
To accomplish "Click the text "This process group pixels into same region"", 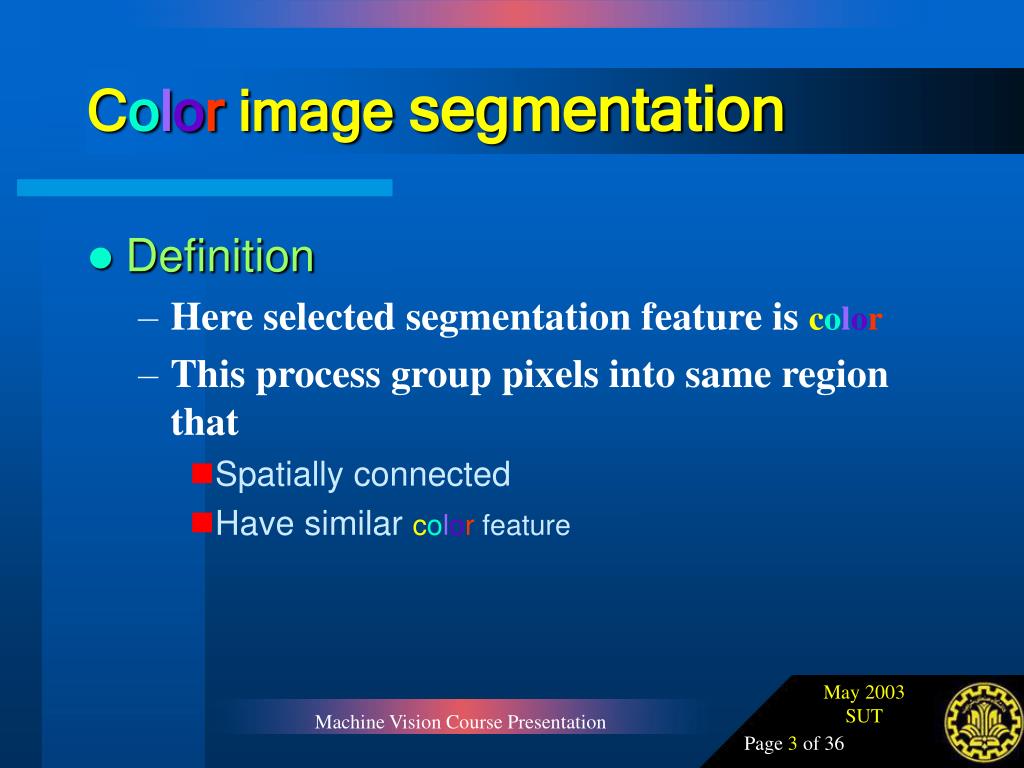I will coord(530,376).
